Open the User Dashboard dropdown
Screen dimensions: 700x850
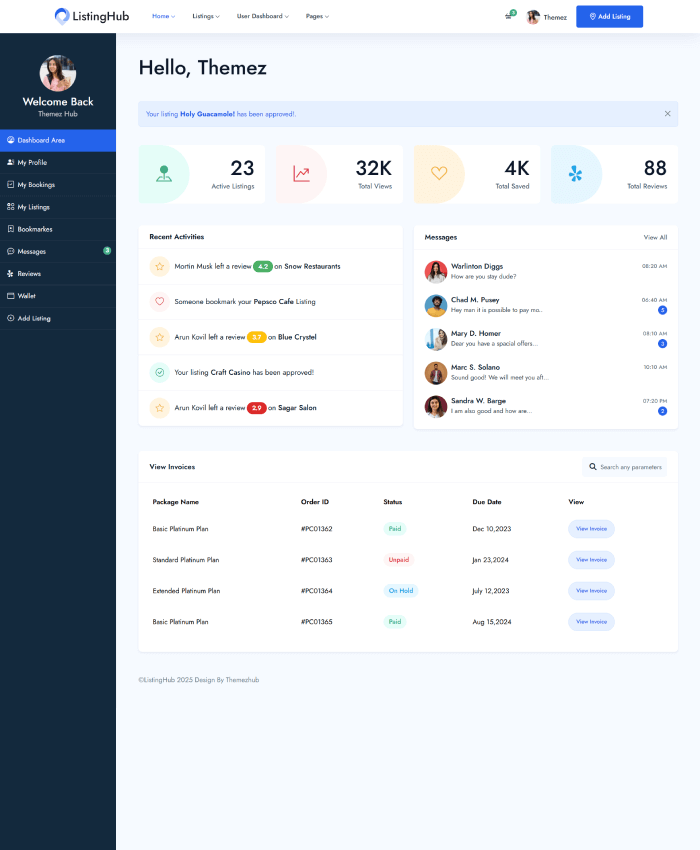tap(262, 17)
